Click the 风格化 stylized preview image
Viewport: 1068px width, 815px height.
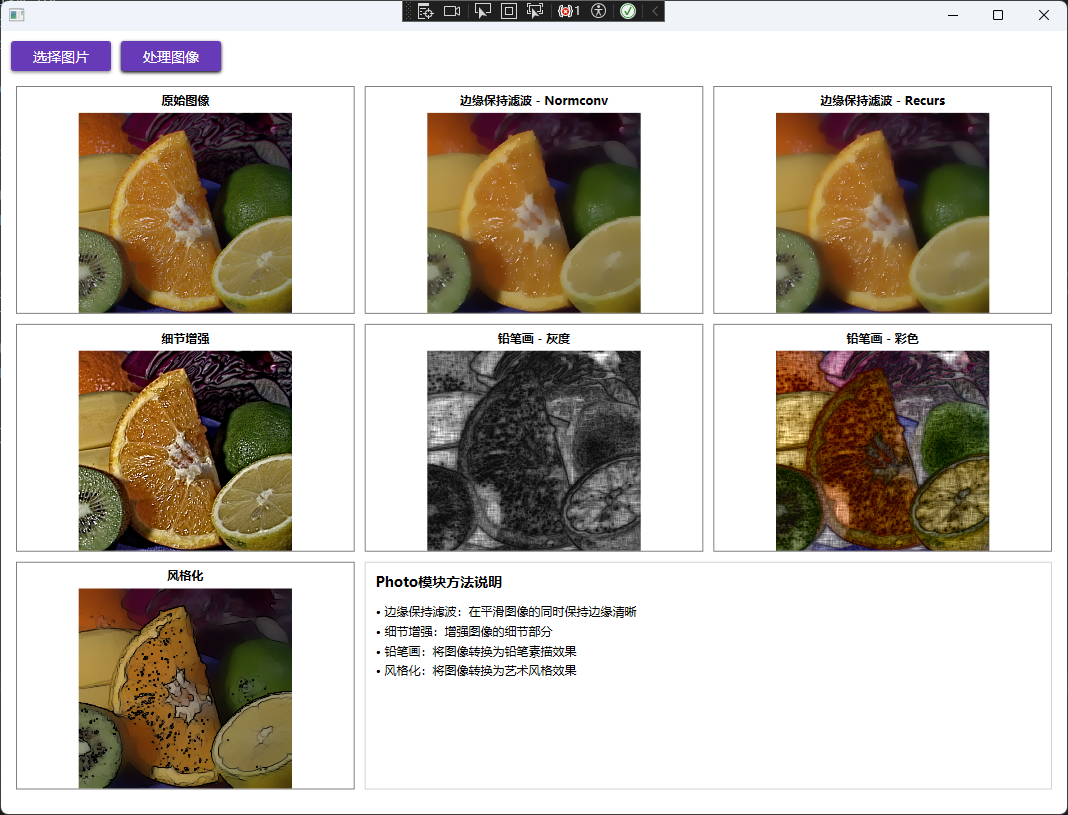pos(184,688)
